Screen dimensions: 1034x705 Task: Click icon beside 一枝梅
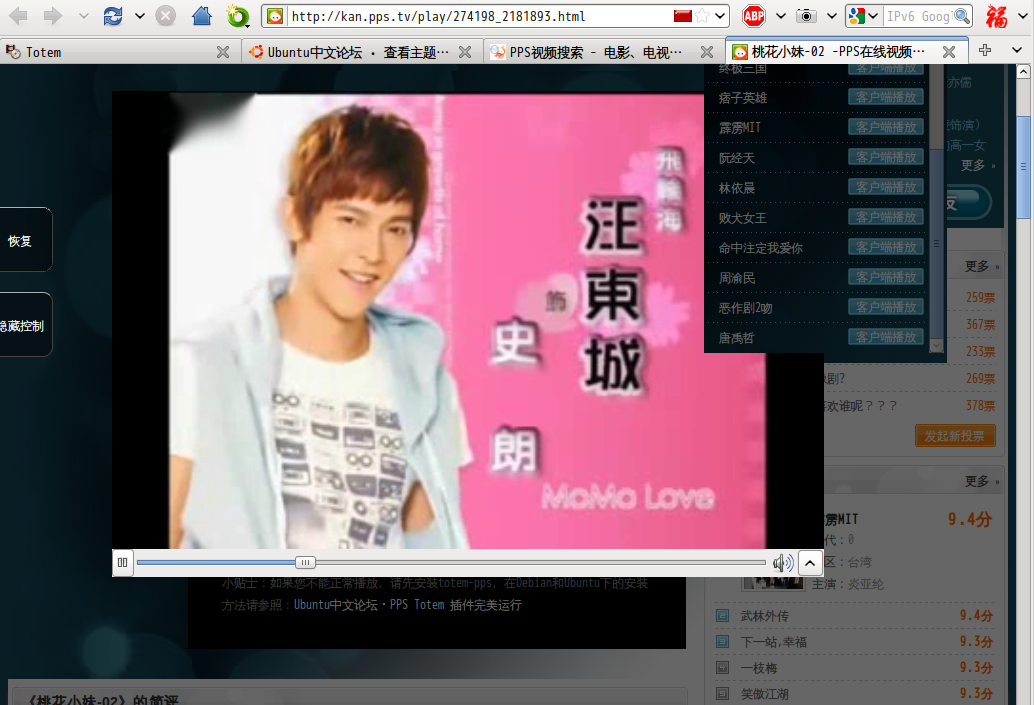point(723,668)
